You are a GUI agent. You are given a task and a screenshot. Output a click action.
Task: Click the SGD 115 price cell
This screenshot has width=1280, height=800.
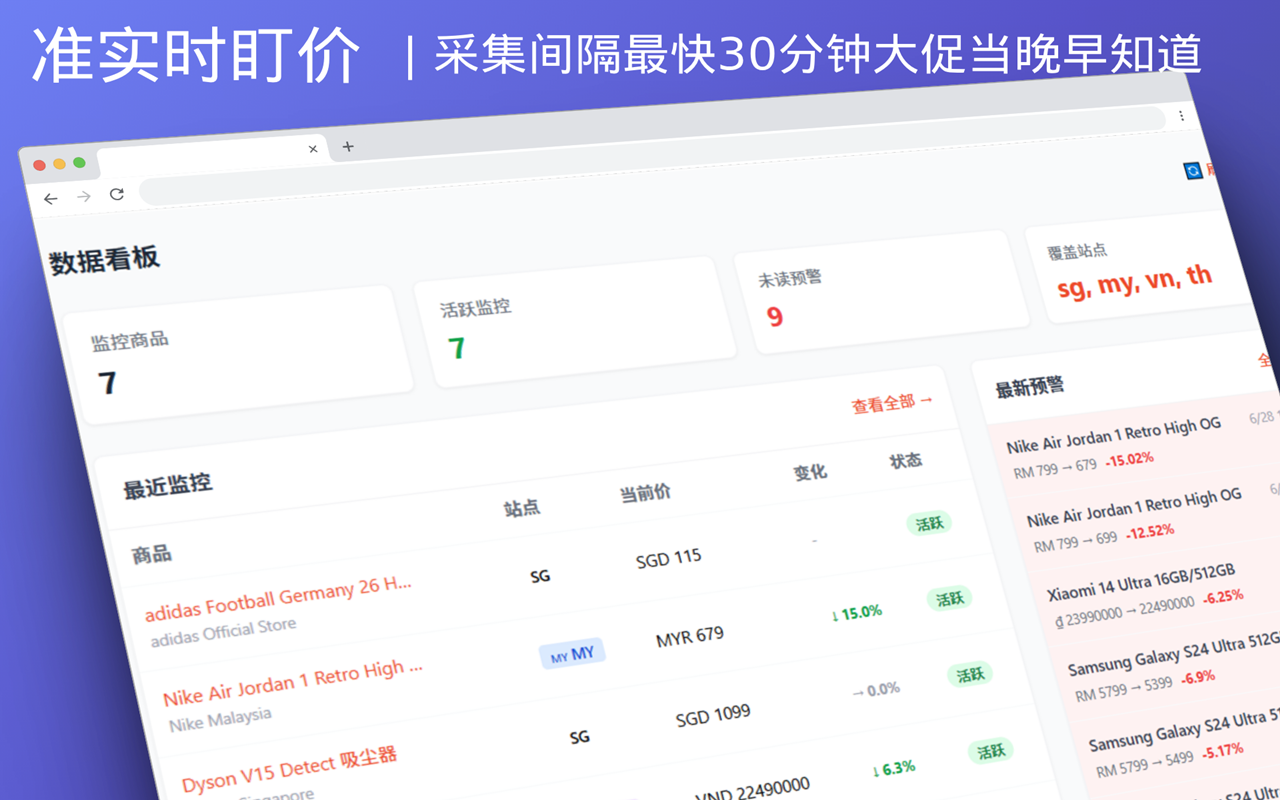coord(669,558)
